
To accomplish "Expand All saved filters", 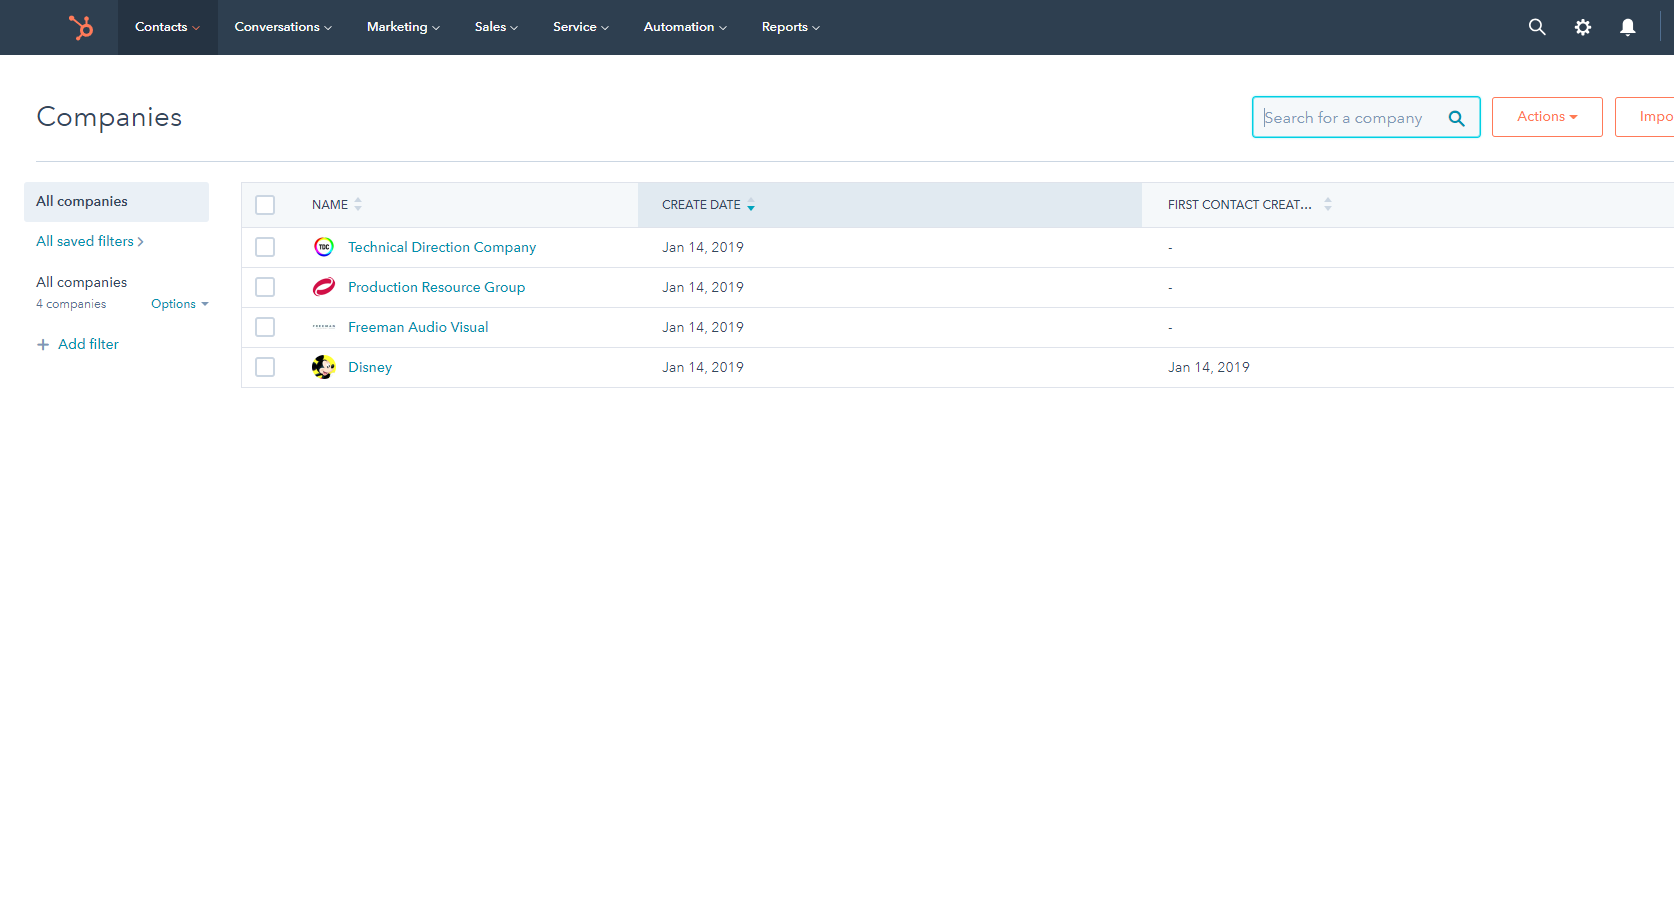I will [90, 241].
